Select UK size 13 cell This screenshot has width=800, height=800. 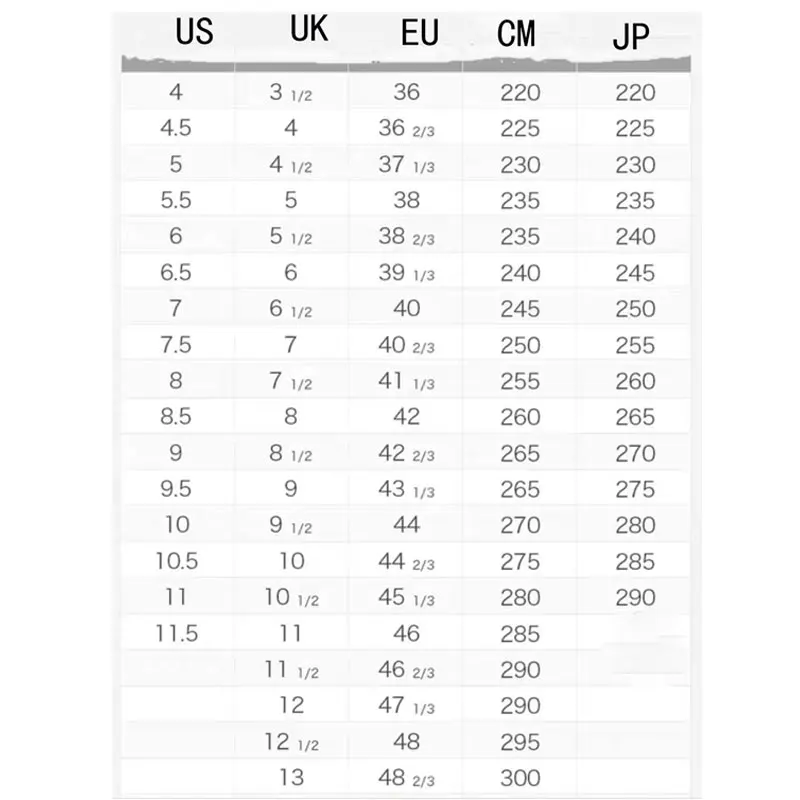(x=291, y=778)
